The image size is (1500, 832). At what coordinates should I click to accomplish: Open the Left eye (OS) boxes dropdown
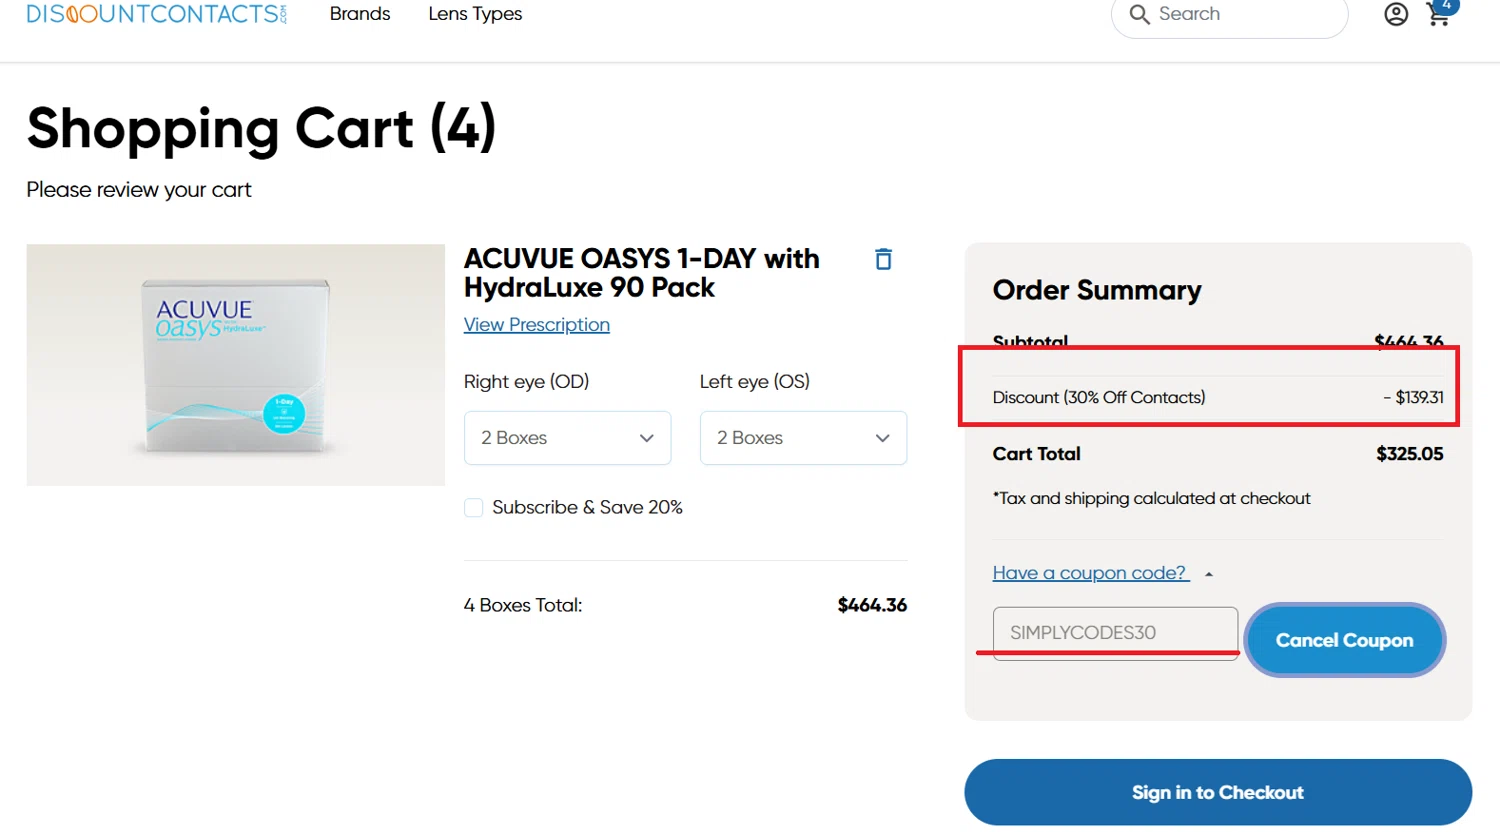[803, 438]
